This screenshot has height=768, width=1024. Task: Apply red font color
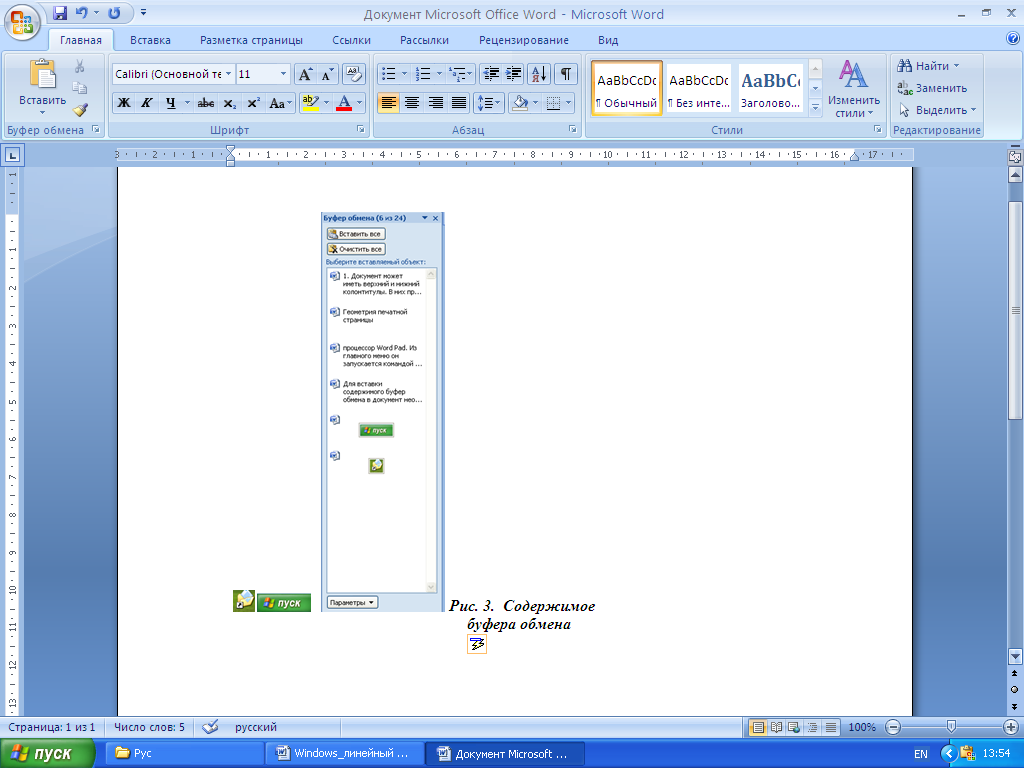[344, 103]
